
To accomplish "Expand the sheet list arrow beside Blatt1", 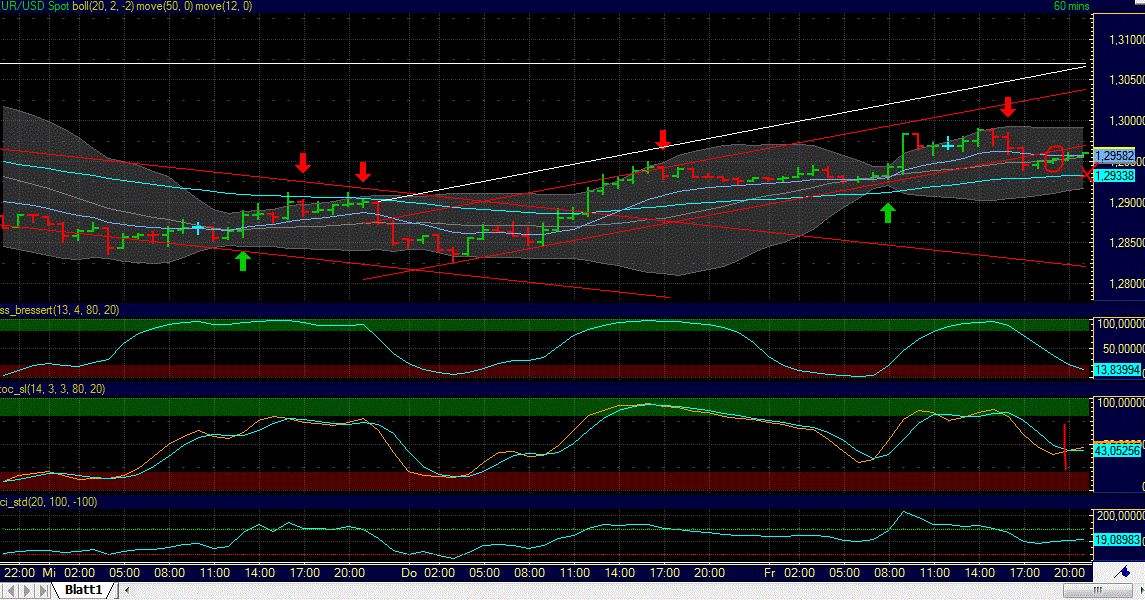I will [127, 590].
